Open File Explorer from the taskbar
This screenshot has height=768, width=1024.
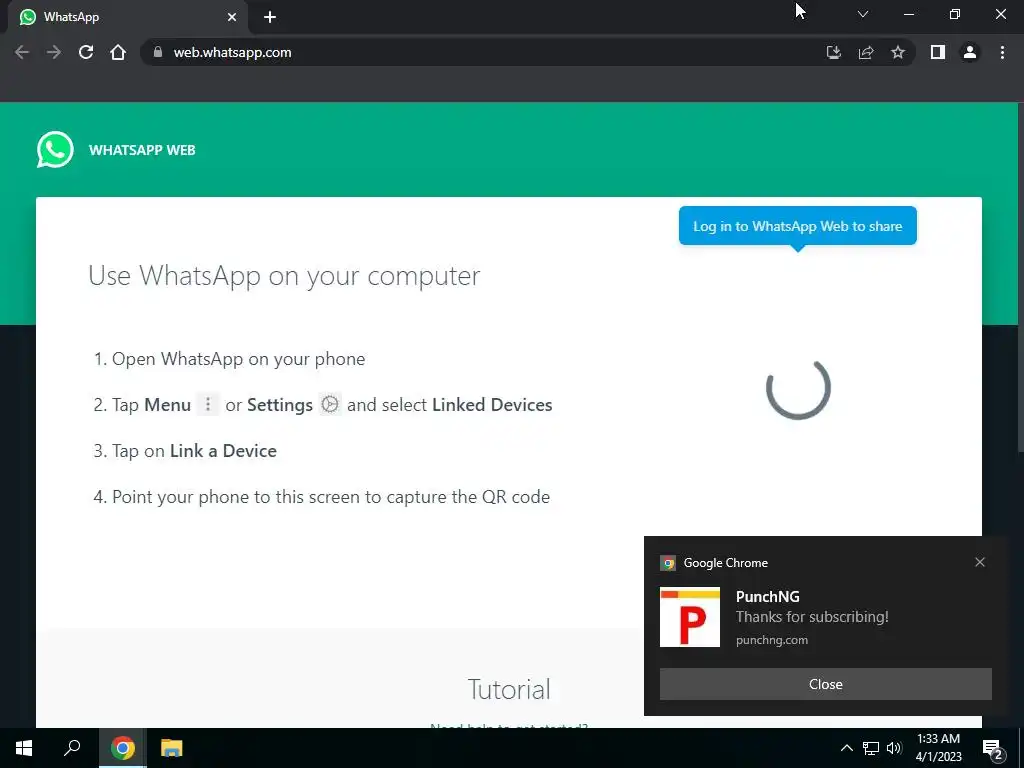171,748
